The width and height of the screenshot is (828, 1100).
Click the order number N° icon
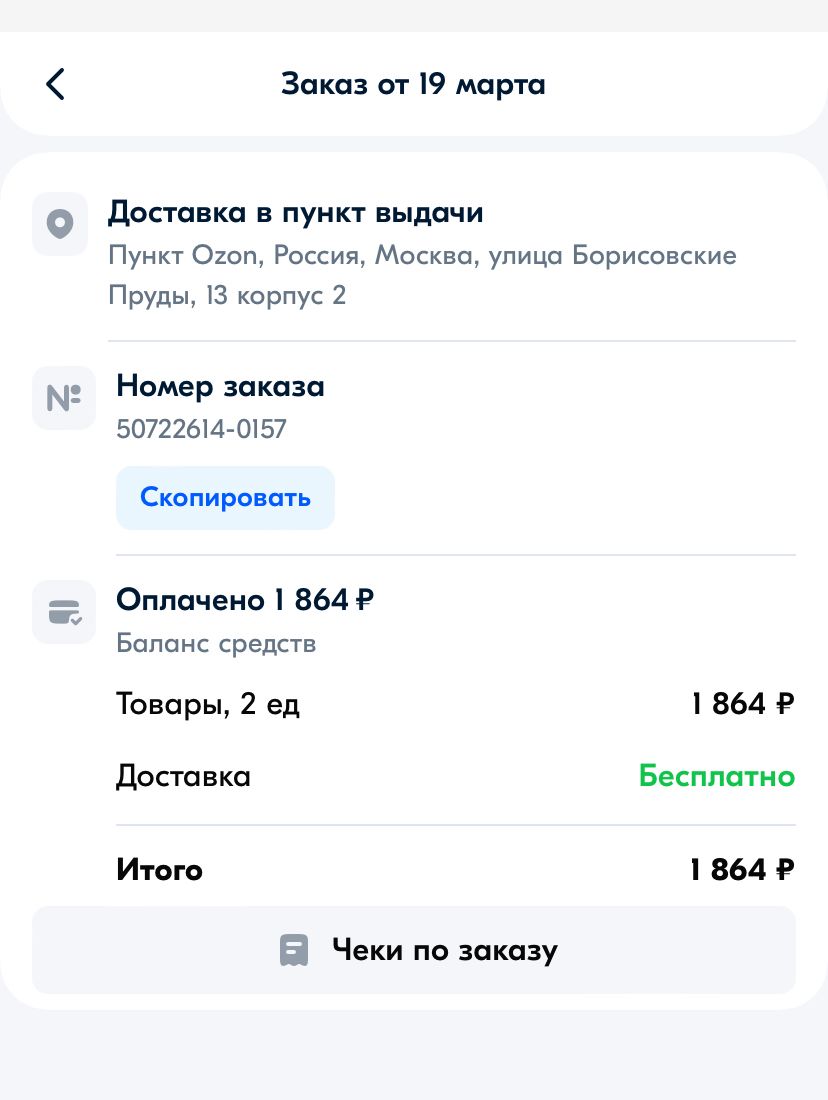(x=63, y=398)
